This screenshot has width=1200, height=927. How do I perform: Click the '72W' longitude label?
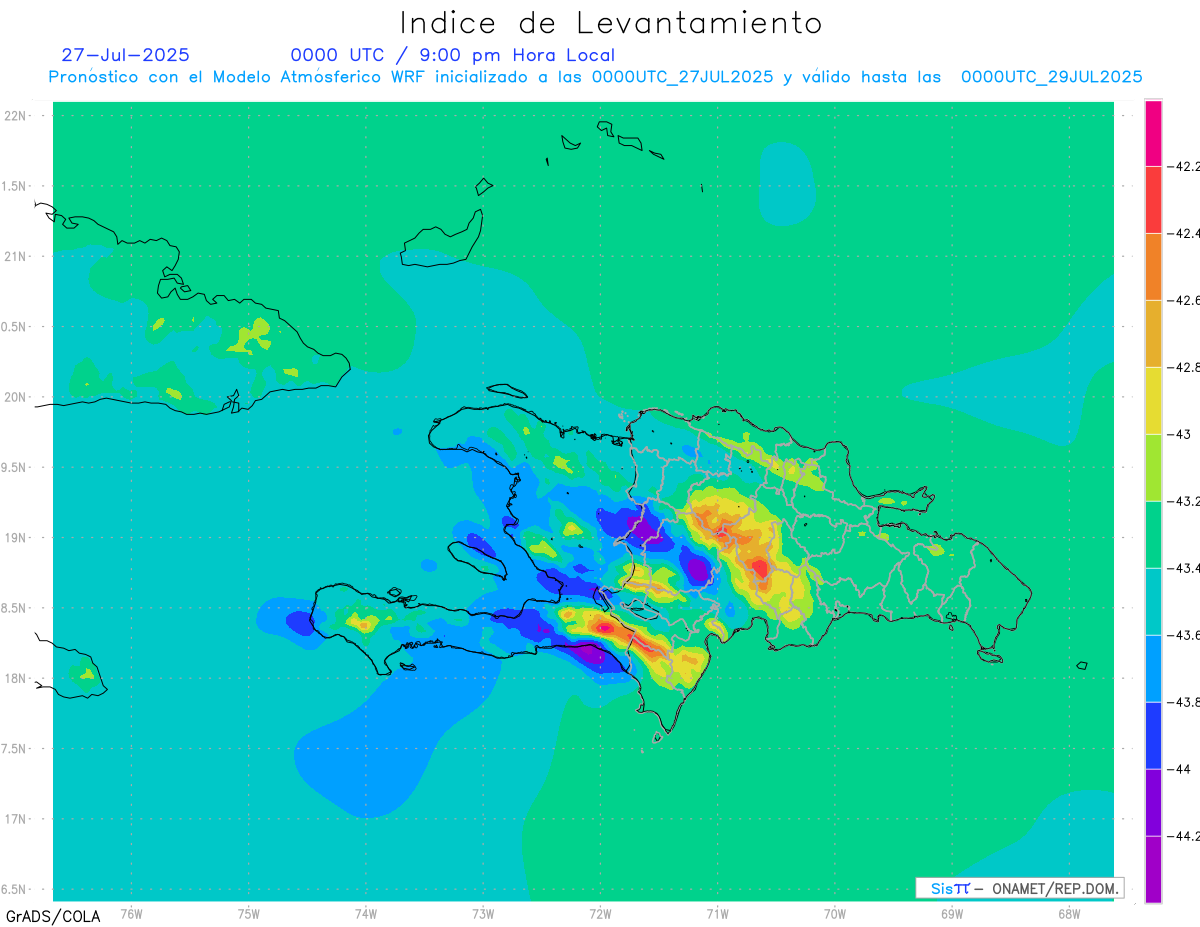[600, 913]
